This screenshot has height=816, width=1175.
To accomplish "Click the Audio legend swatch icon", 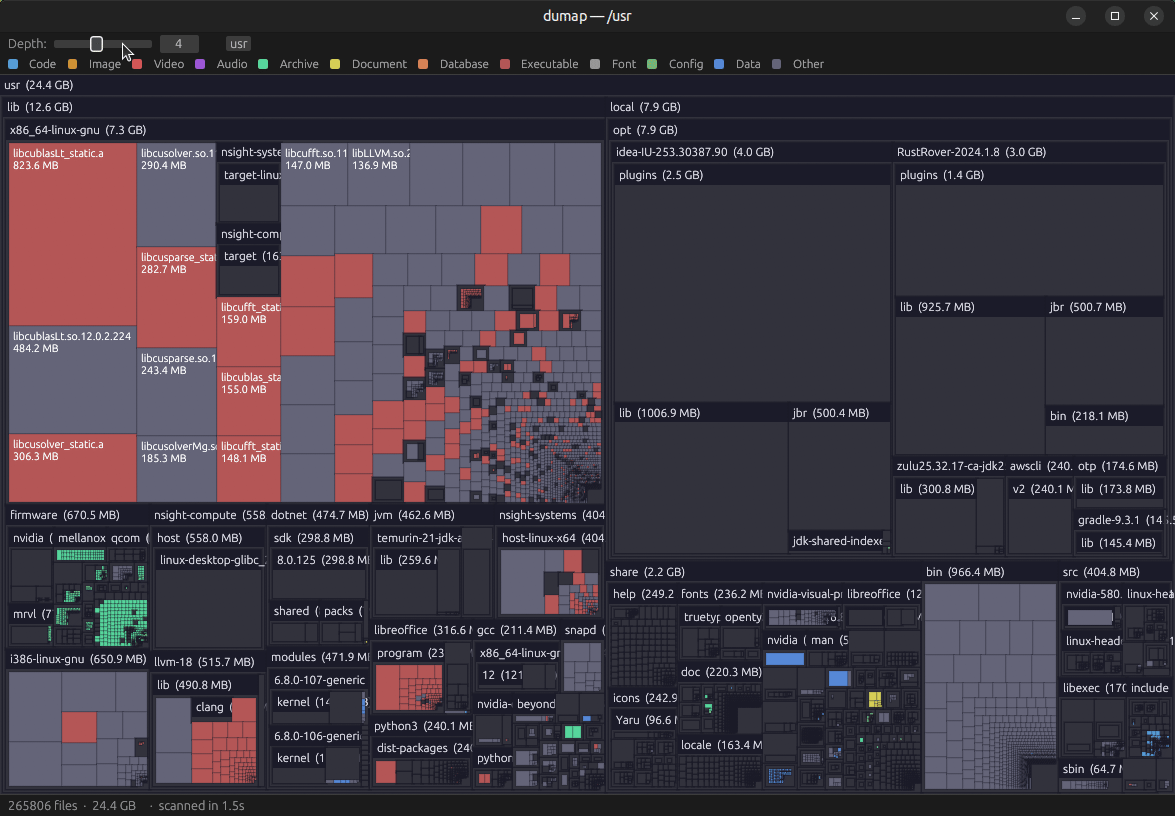I will pyautogui.click(x=200, y=64).
